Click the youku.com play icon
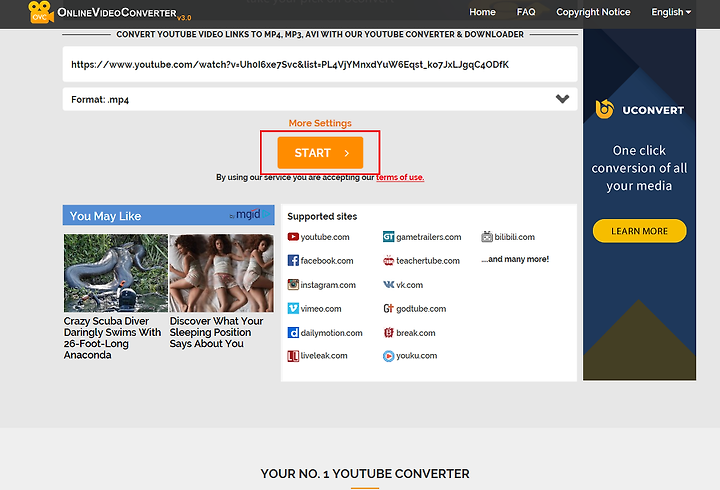Viewport: 720px width, 490px height. (388, 356)
